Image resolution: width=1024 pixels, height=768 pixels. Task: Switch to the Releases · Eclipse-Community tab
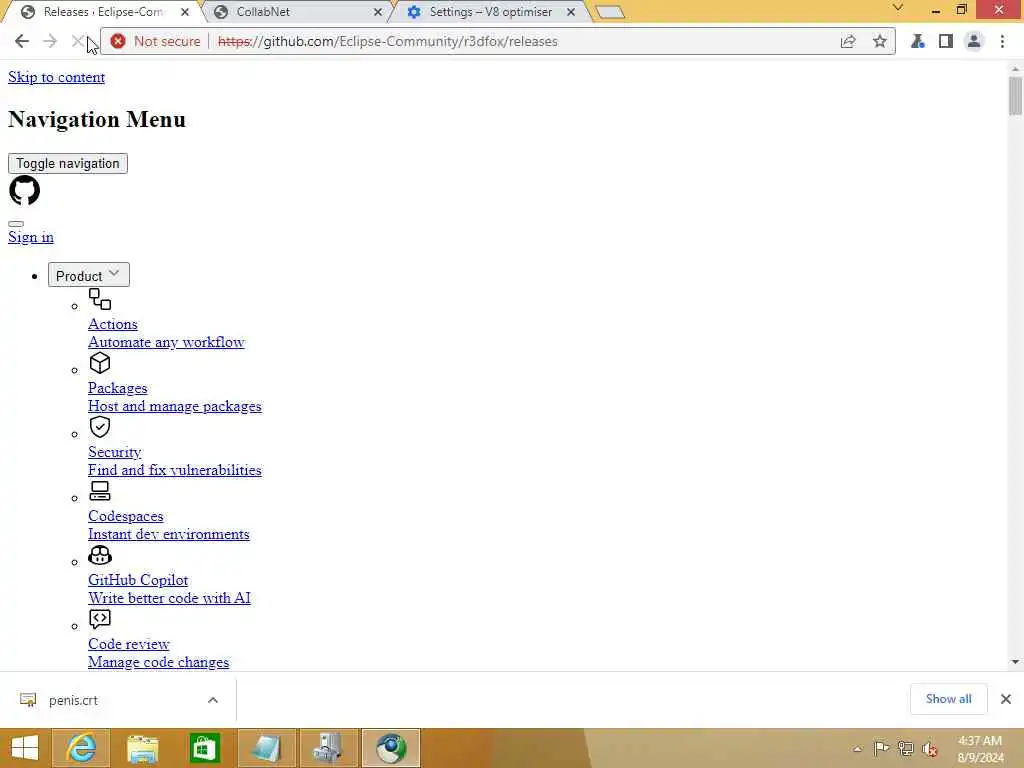[103, 12]
